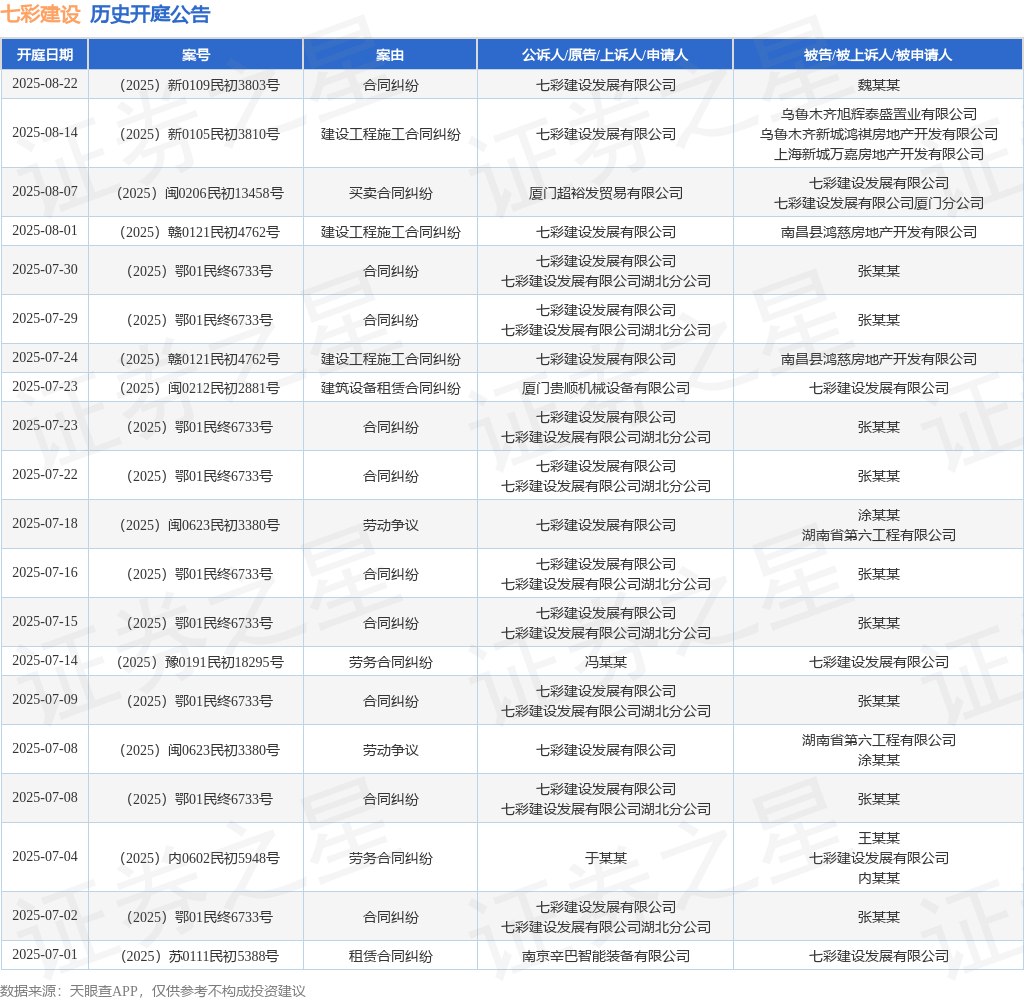Click date cell 2025-07-04

tap(44, 856)
